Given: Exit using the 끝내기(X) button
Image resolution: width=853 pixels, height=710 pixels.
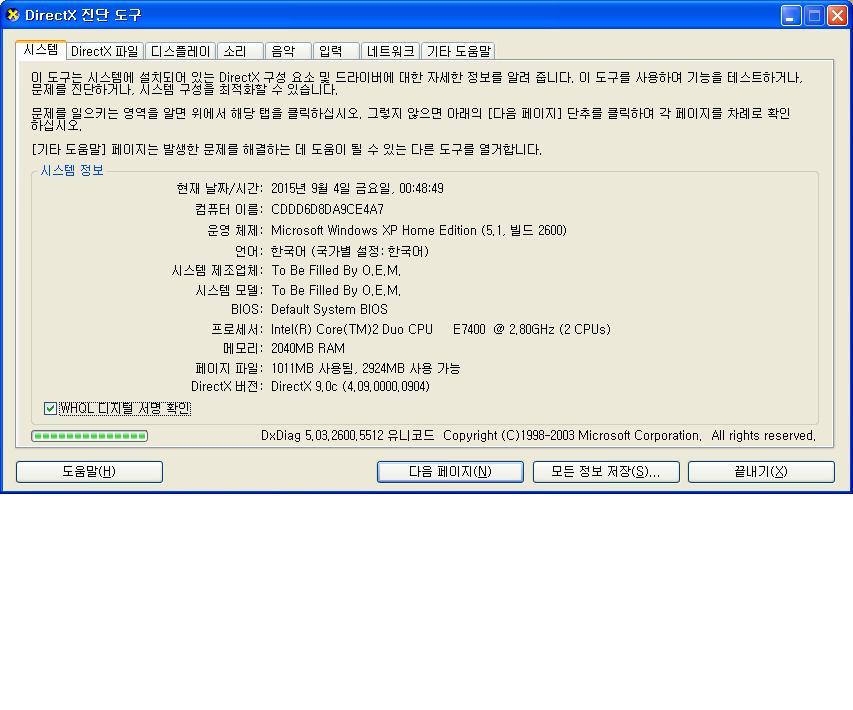Looking at the screenshot, I should (761, 472).
